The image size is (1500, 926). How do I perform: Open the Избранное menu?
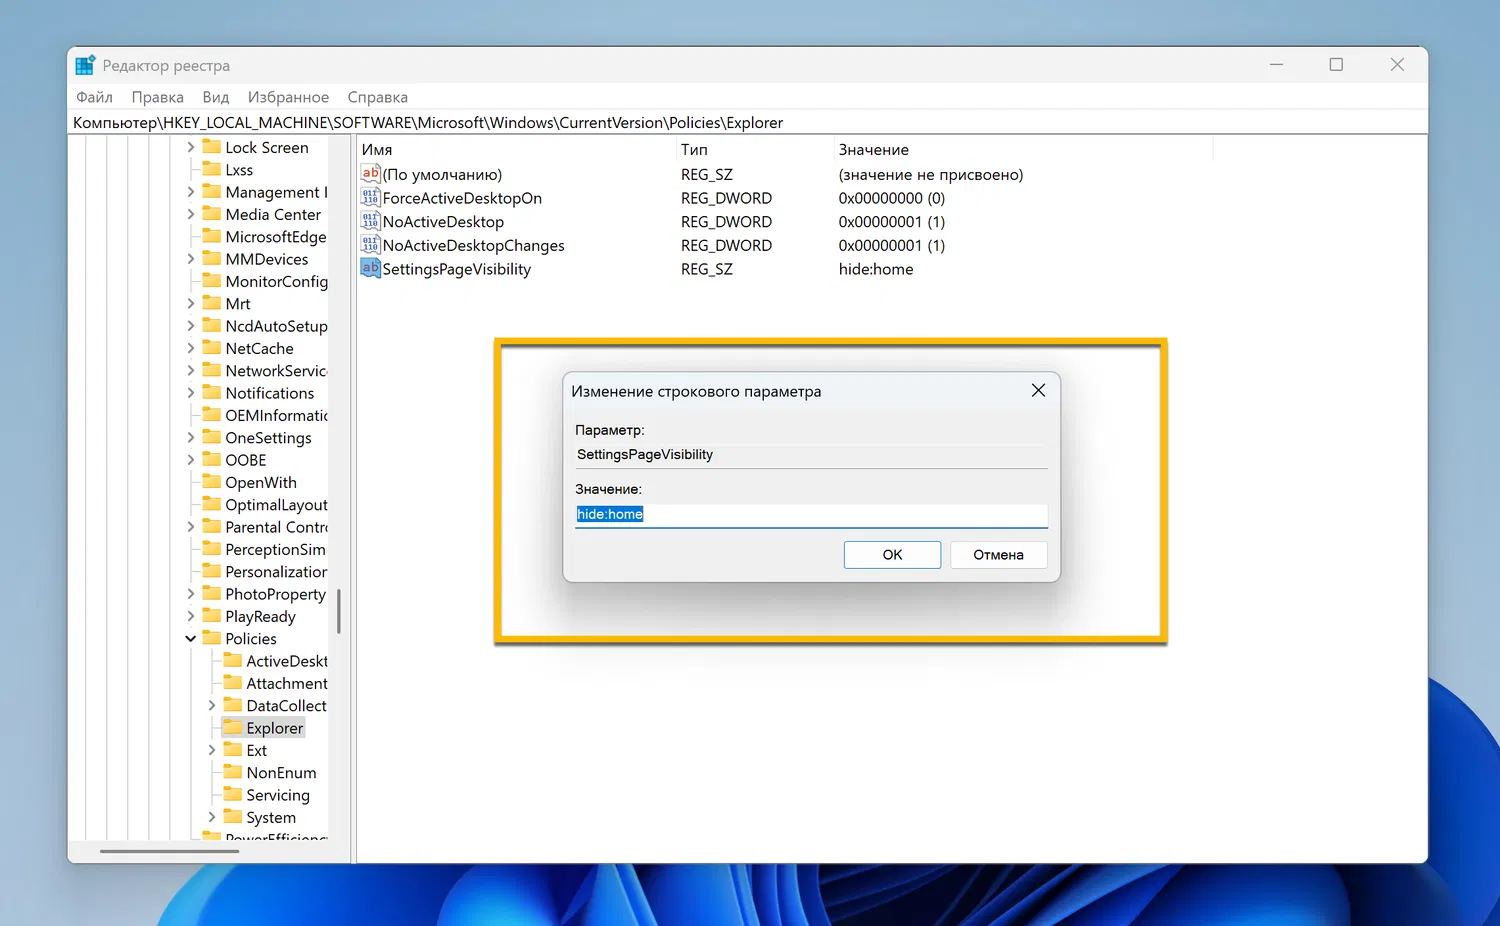click(288, 97)
